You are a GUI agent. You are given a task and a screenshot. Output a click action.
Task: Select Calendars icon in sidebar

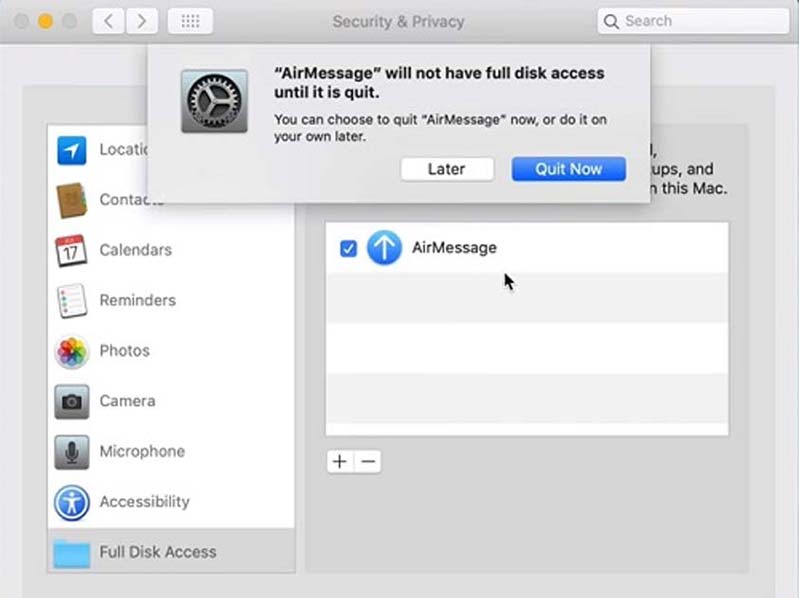point(71,250)
